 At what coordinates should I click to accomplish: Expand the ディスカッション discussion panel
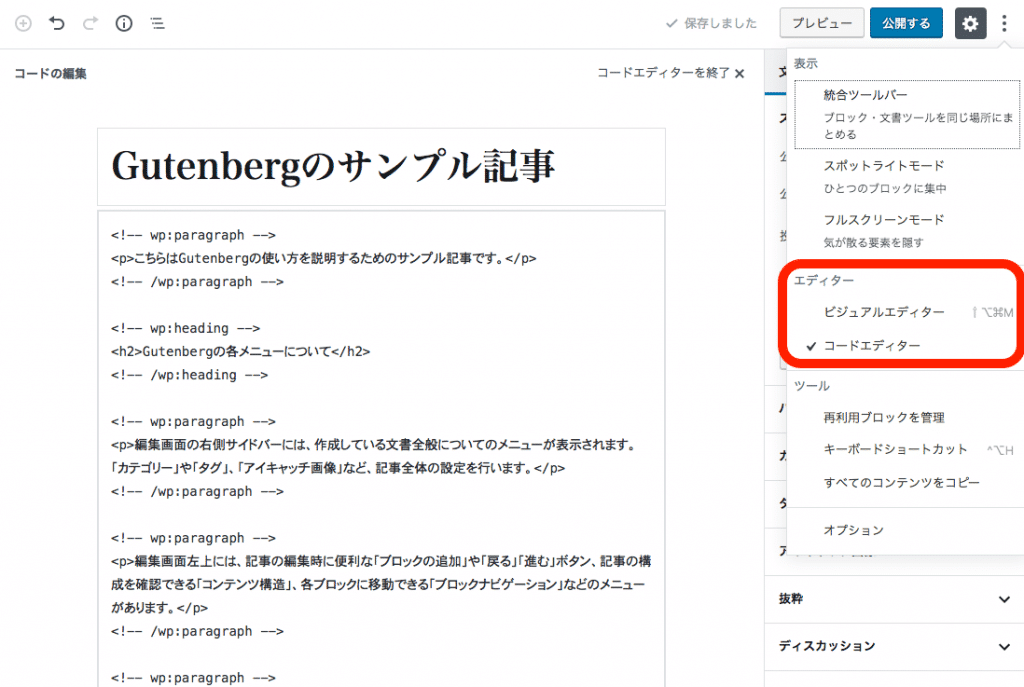point(894,647)
